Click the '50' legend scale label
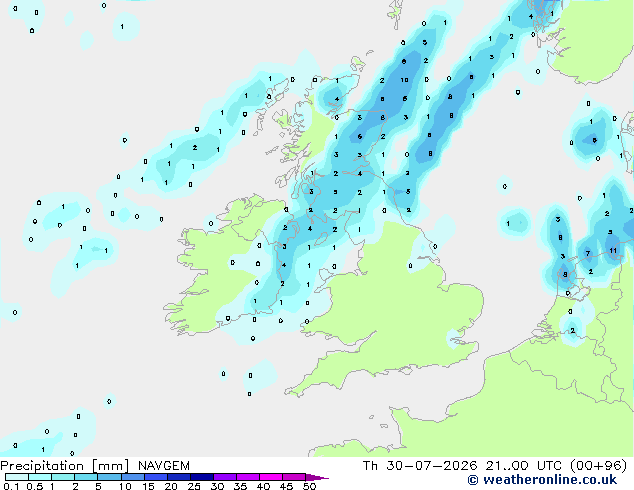Viewport: 634px width, 490px height. 309,486
